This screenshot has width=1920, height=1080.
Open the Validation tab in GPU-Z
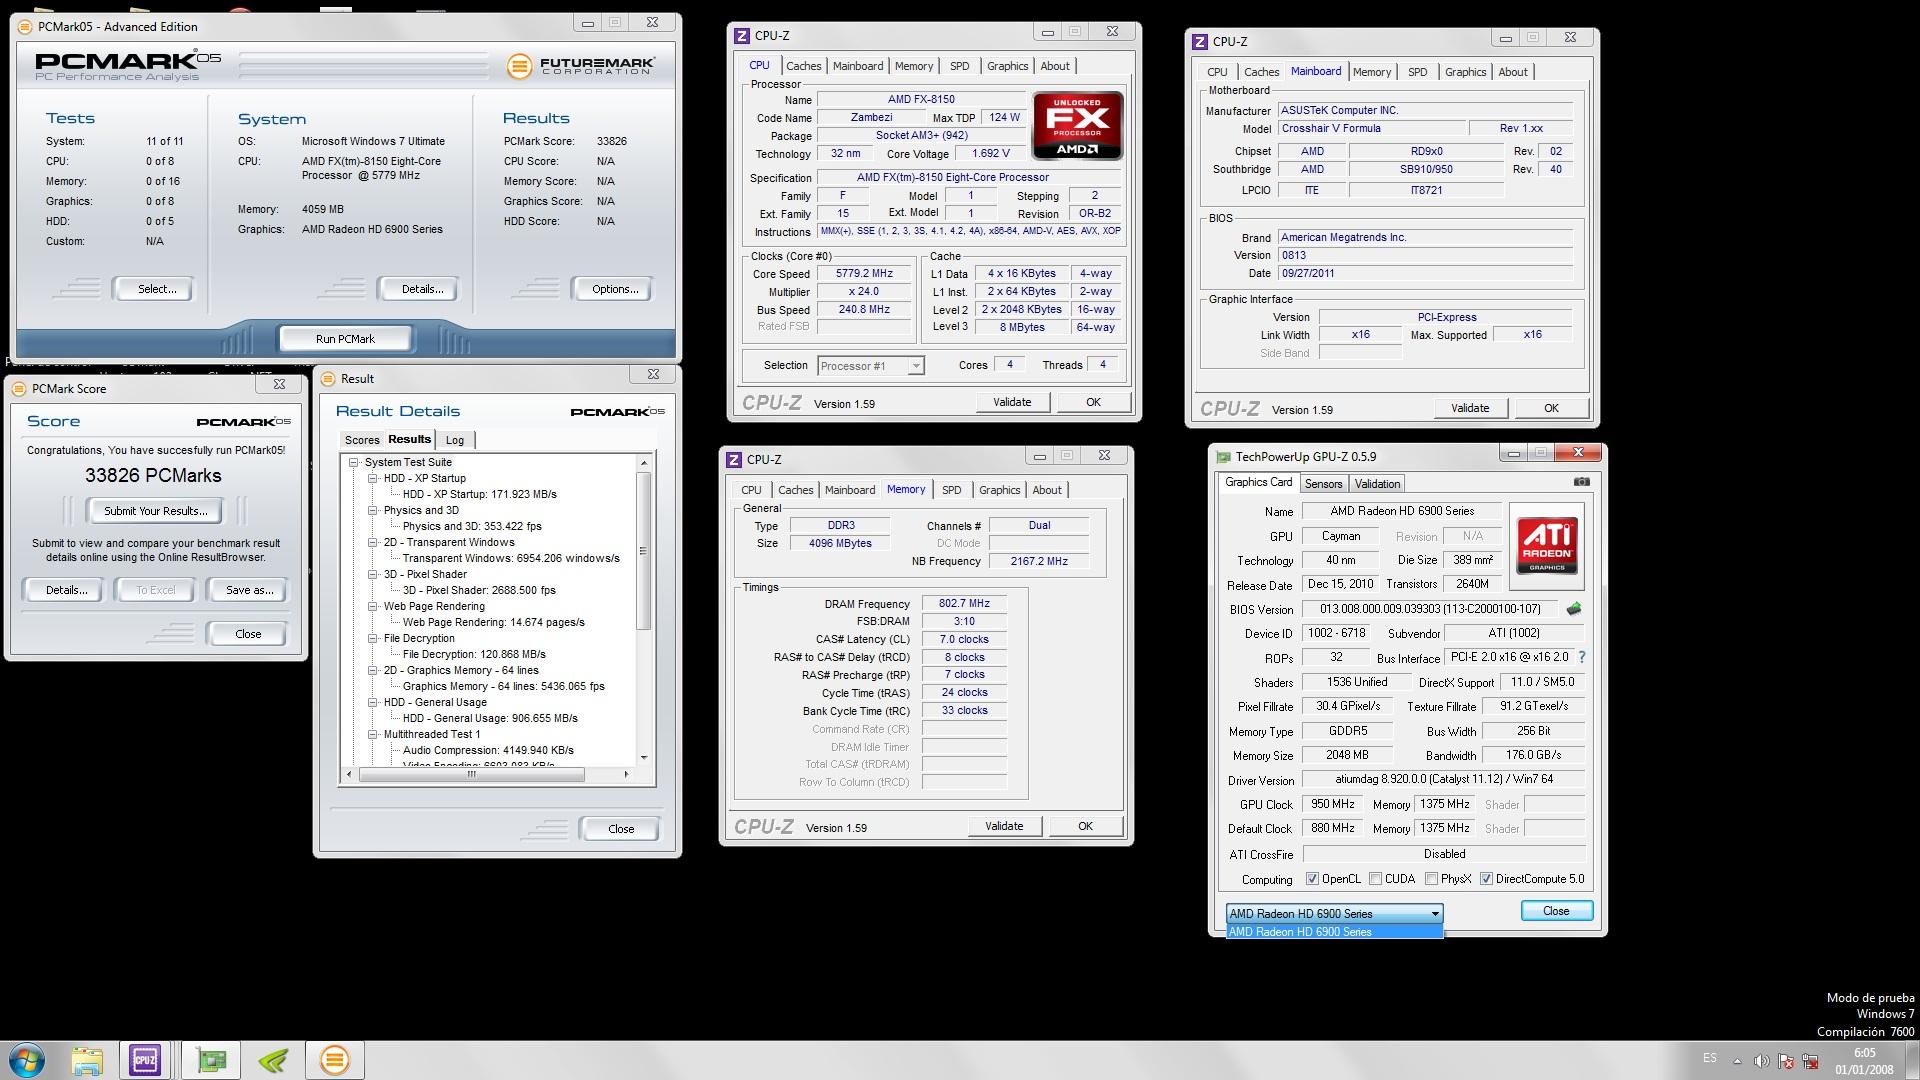(x=1377, y=484)
